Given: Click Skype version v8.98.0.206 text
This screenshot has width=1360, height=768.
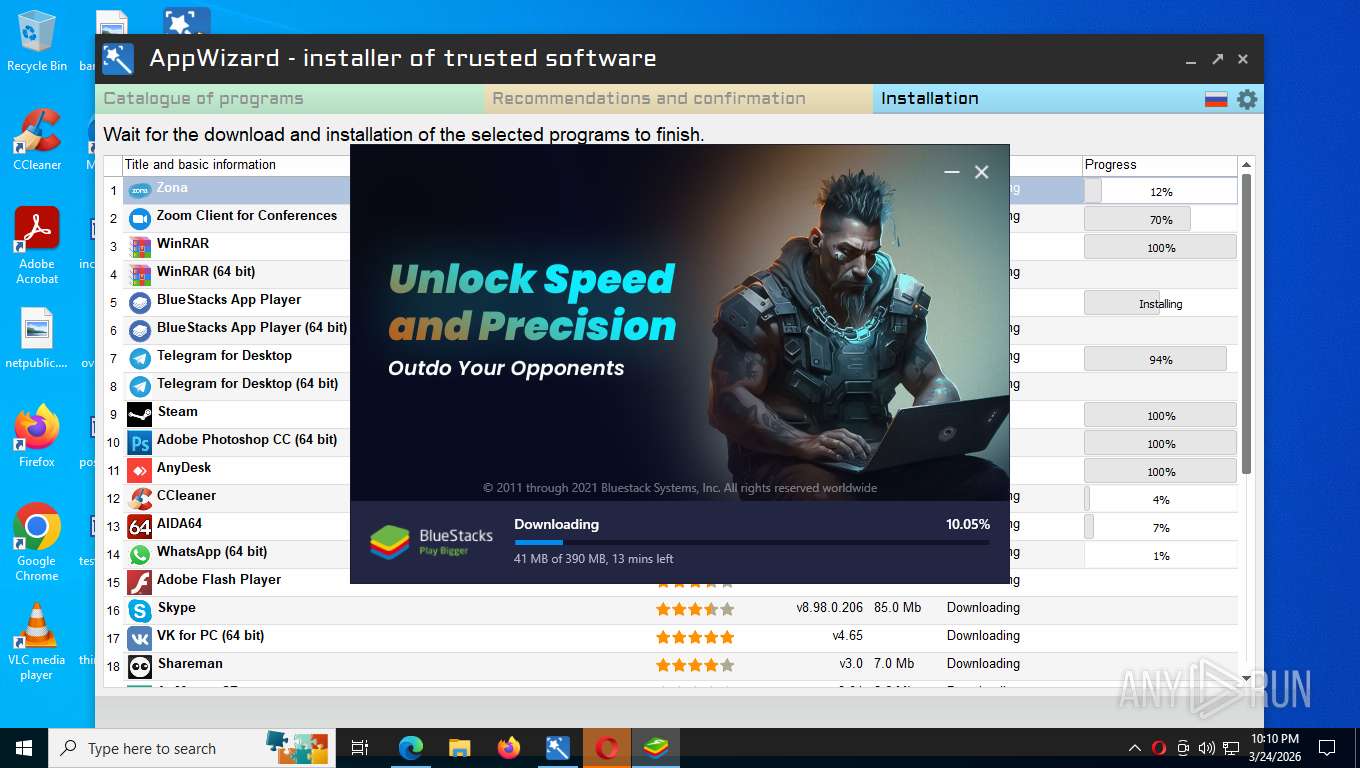Looking at the screenshot, I should click(829, 607).
